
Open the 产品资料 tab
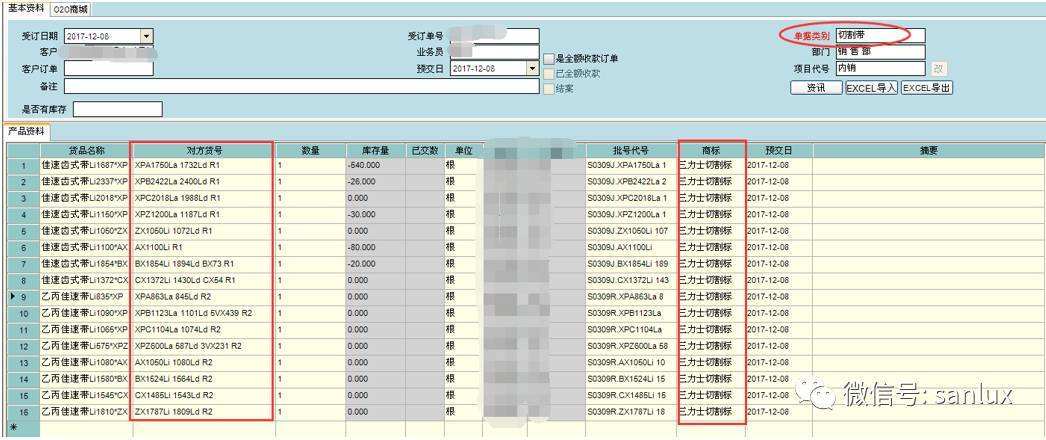(x=27, y=132)
